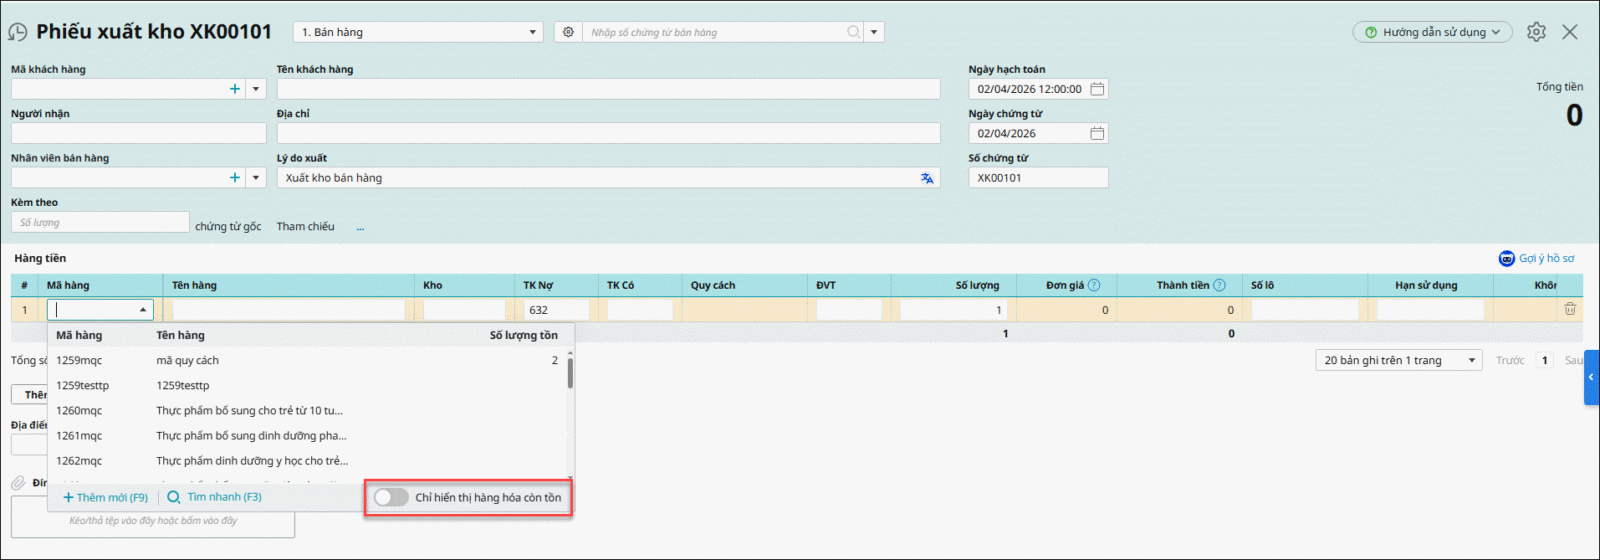Toggle Chỉ hiển thị hàng hóa còn tồn

[391, 497]
